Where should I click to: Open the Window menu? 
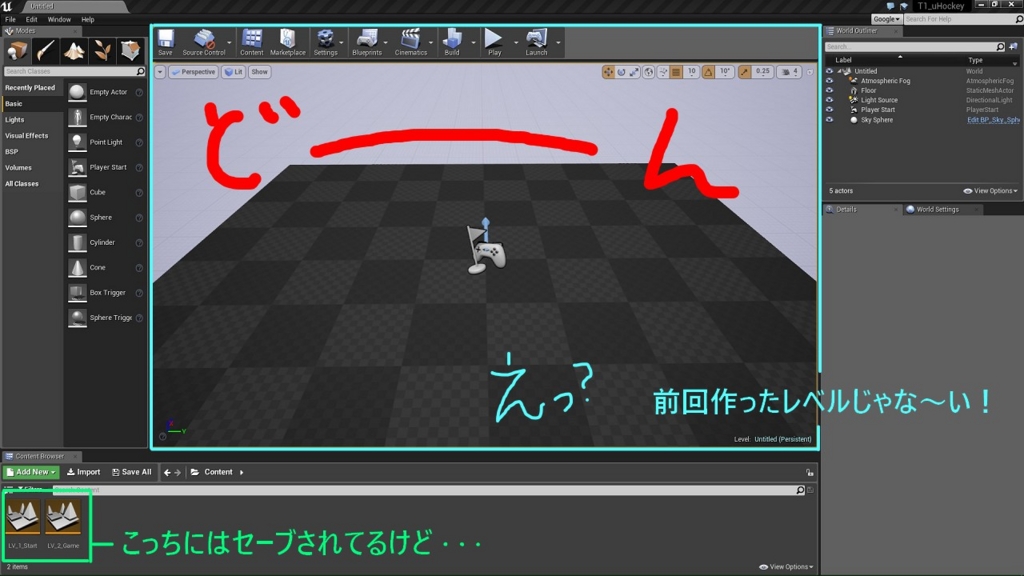coord(59,20)
